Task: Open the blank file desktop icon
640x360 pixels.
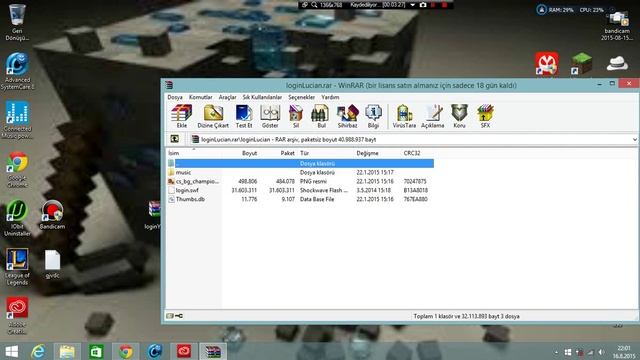Action: pyautogui.click(x=52, y=264)
